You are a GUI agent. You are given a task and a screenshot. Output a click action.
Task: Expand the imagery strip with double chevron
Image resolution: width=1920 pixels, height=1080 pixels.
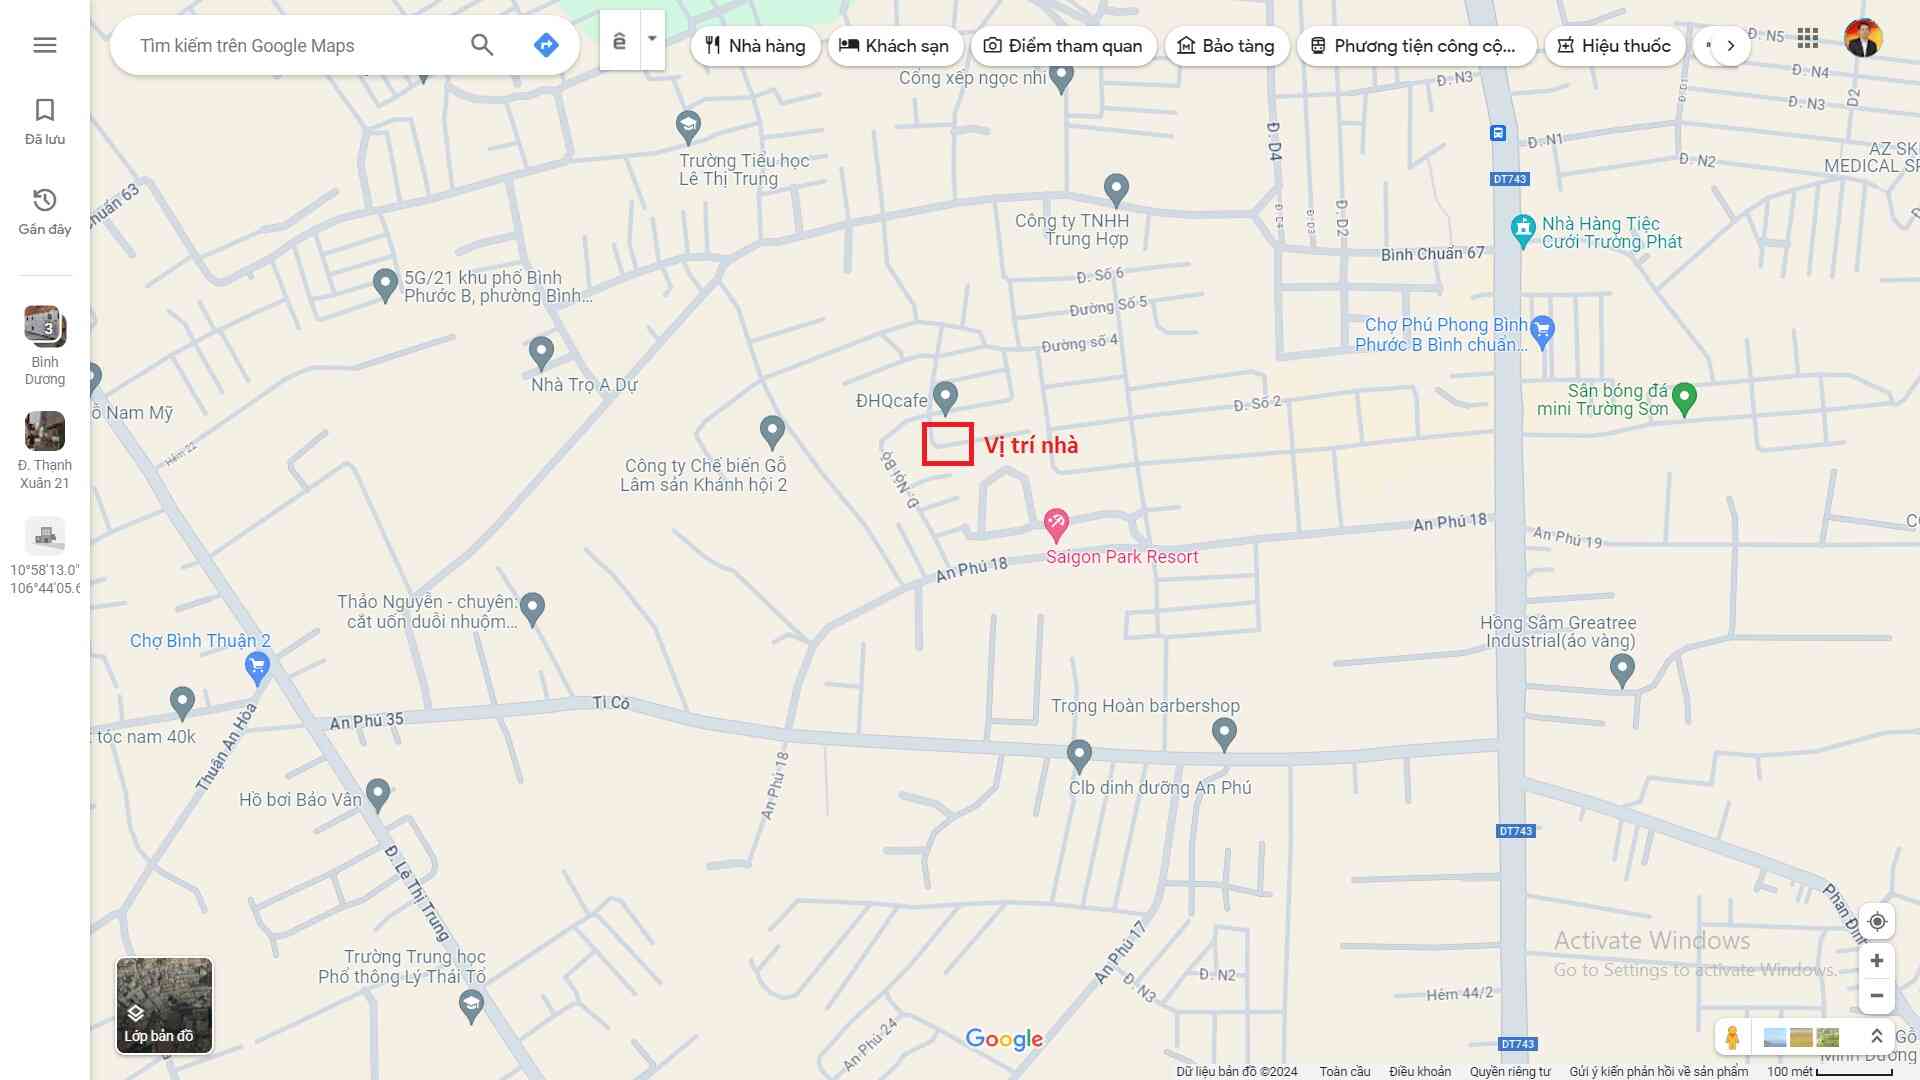tap(1877, 1037)
